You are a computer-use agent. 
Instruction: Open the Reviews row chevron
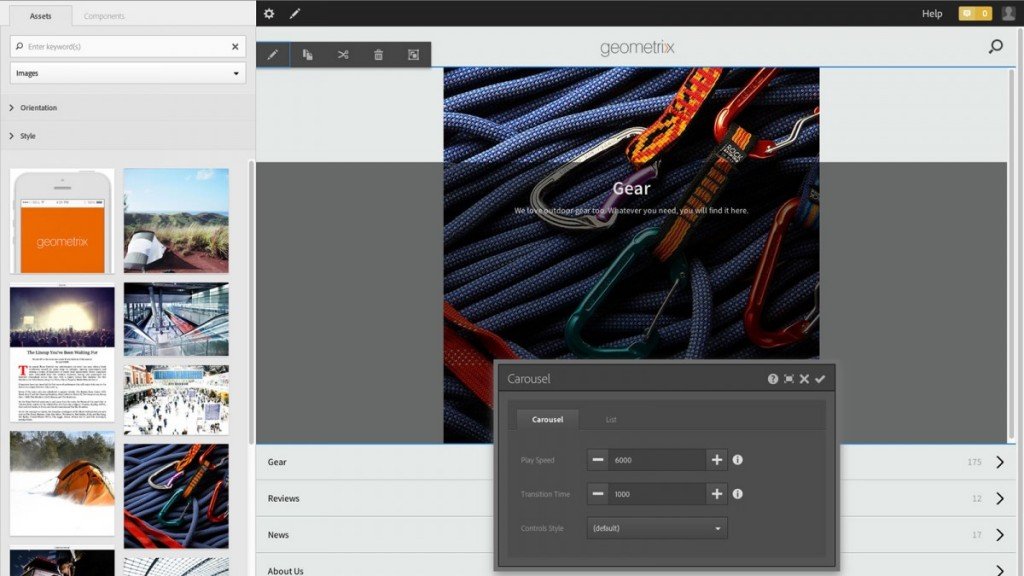[1000, 498]
